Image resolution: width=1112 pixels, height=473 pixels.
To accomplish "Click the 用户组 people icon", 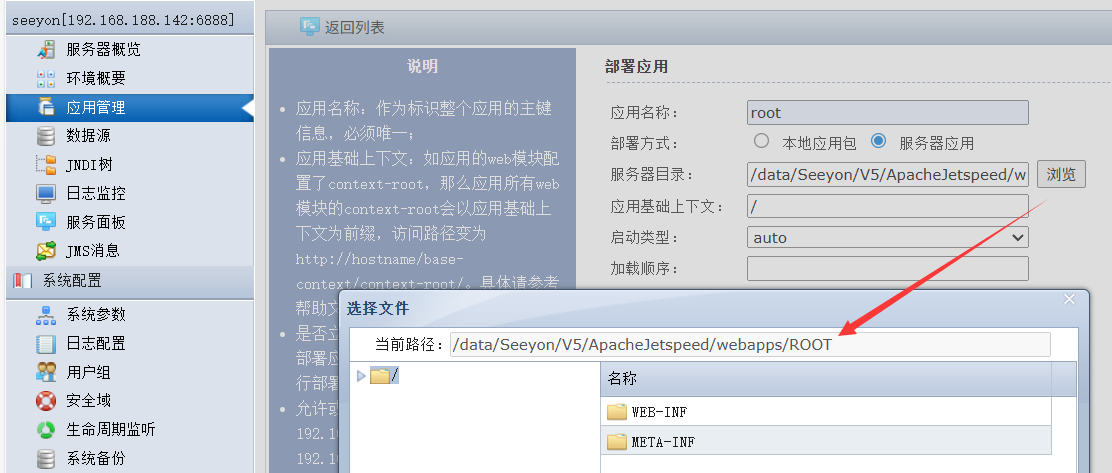I will (x=46, y=372).
